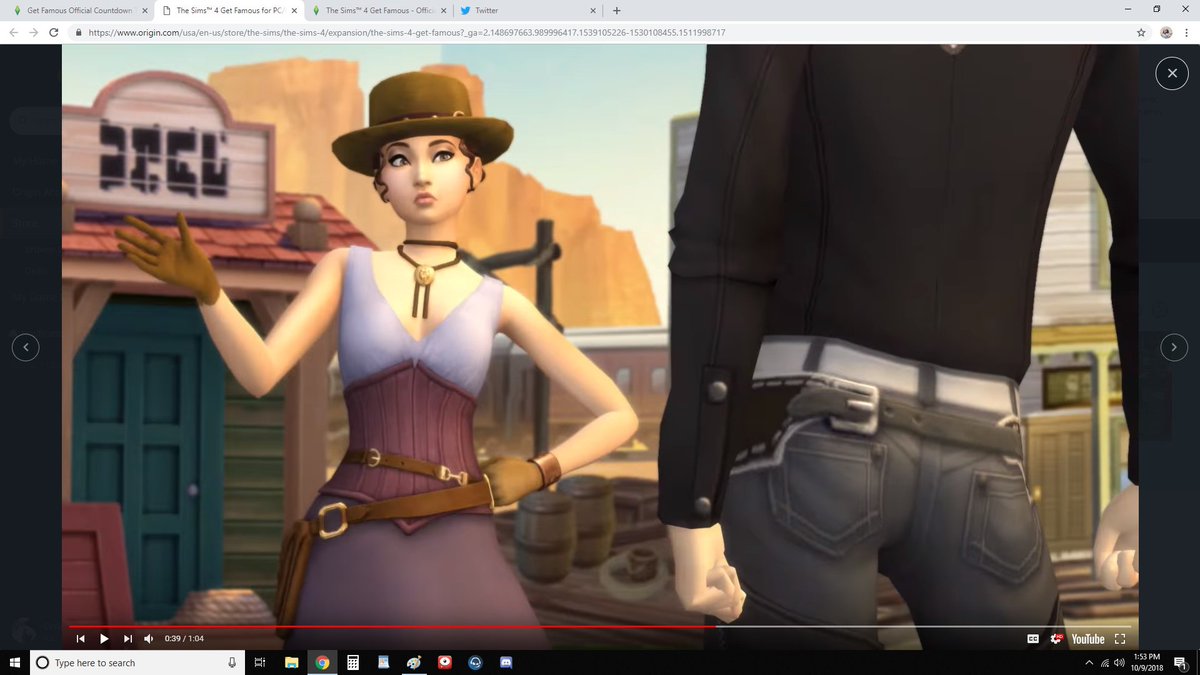Viewport: 1200px width, 675px height.
Task: Close the Get Famous Official Countdown tab
Action: pos(144,10)
